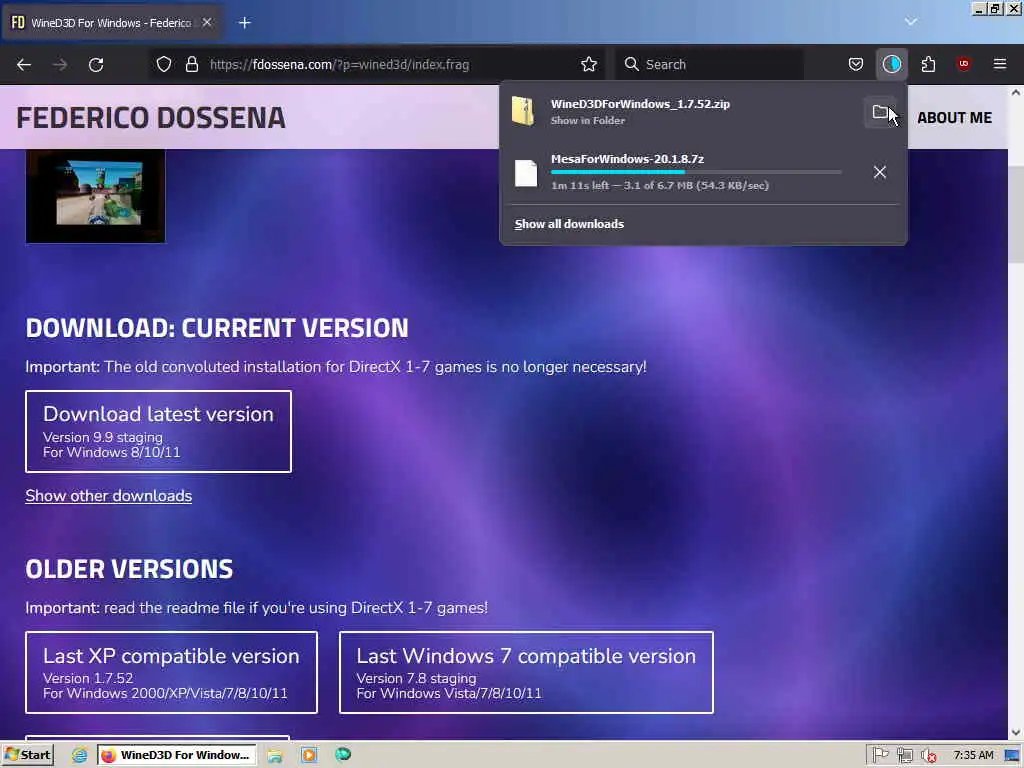Click page scrollbar up arrow
This screenshot has width=1024, height=768.
(x=1016, y=93)
